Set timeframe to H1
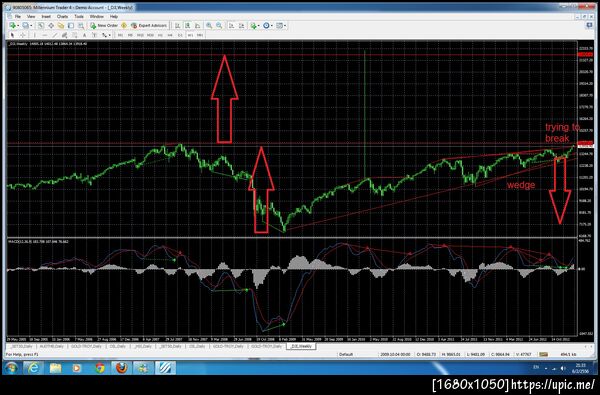The image size is (600, 395). tap(160, 35)
